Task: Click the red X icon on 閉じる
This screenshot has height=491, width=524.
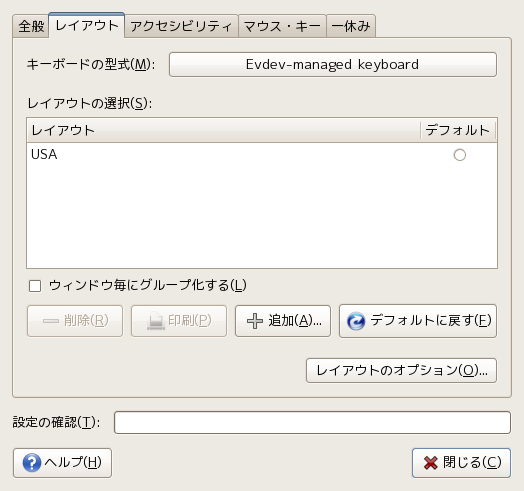Action: (x=430, y=463)
